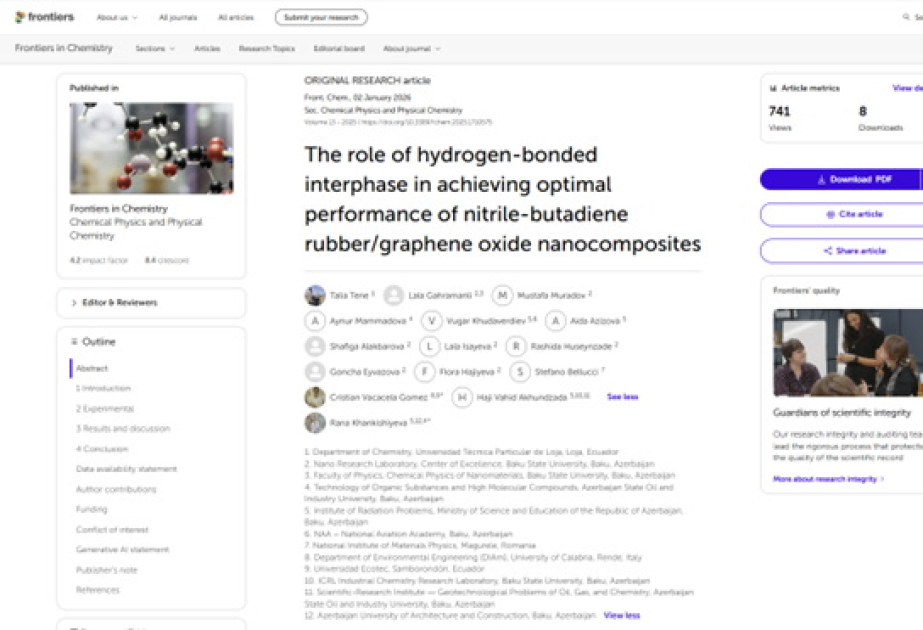This screenshot has height=630, width=923.
Task: Click Submit your research button
Action: click(x=321, y=18)
